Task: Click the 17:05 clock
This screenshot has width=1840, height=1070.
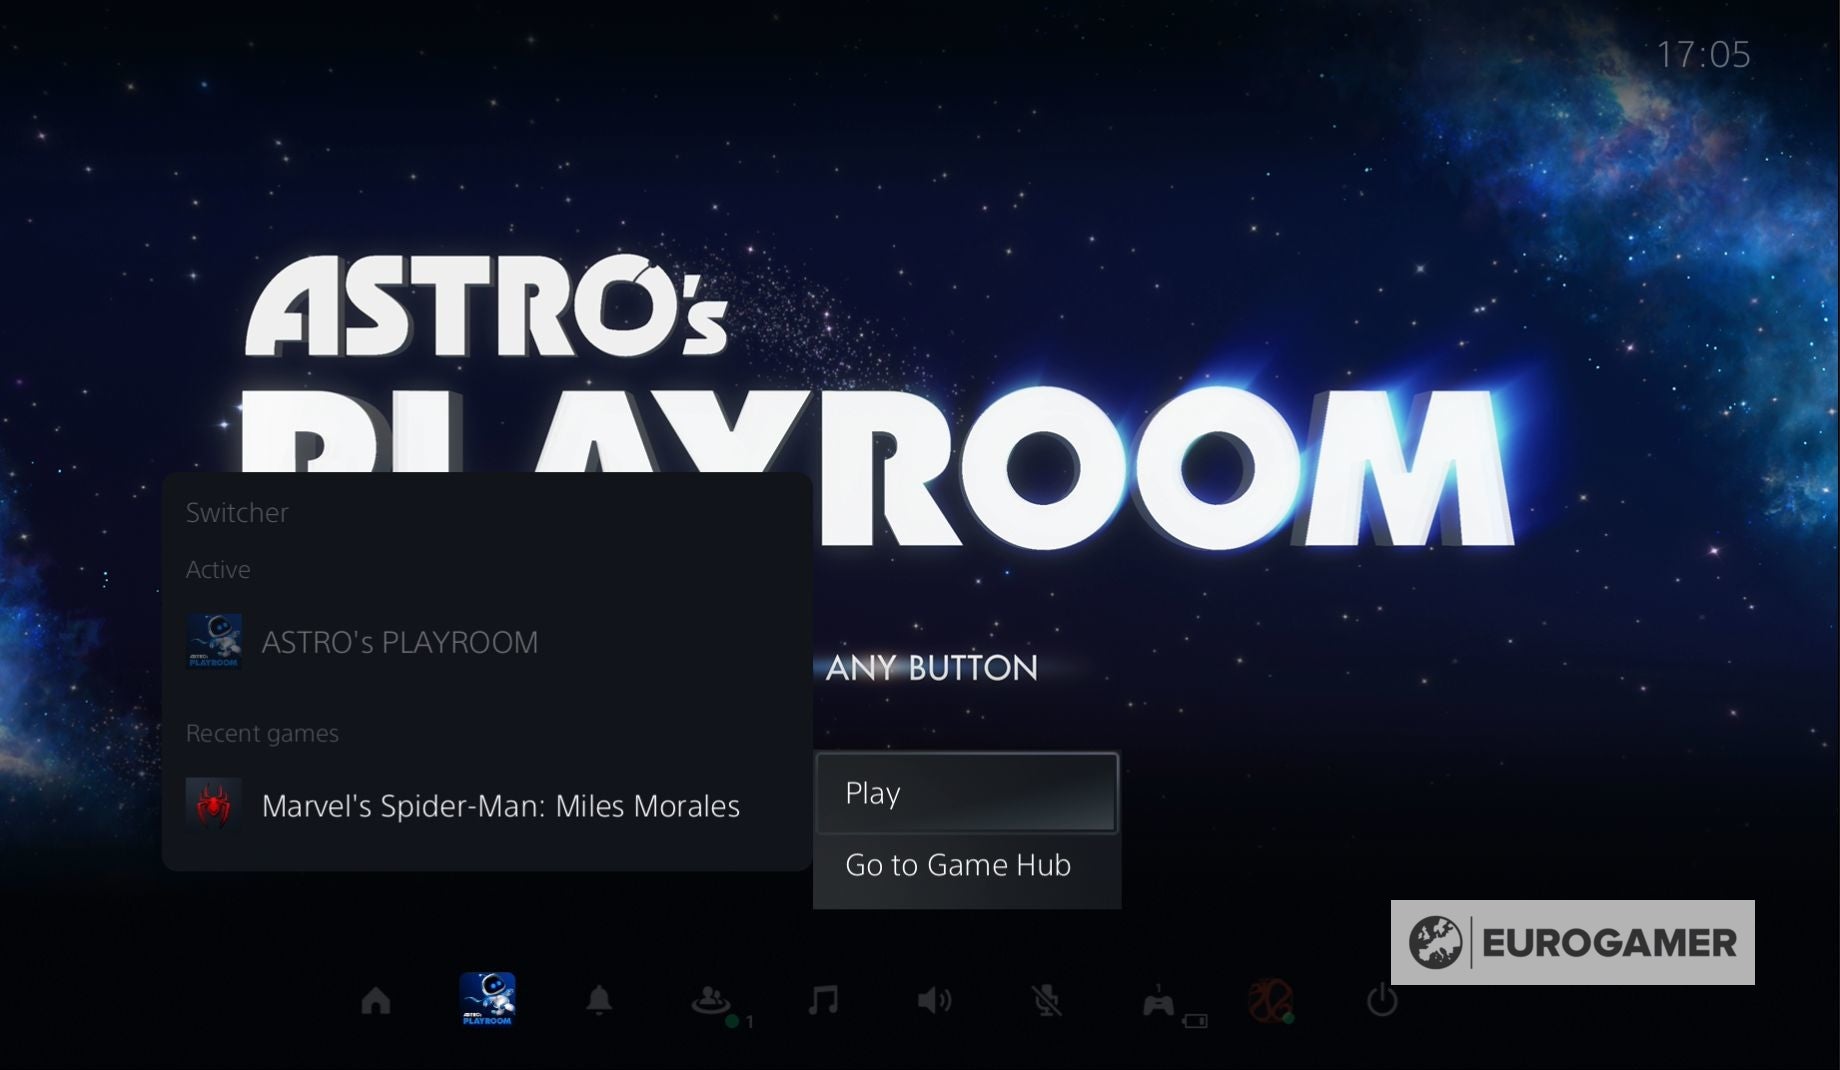Action: [x=1703, y=55]
